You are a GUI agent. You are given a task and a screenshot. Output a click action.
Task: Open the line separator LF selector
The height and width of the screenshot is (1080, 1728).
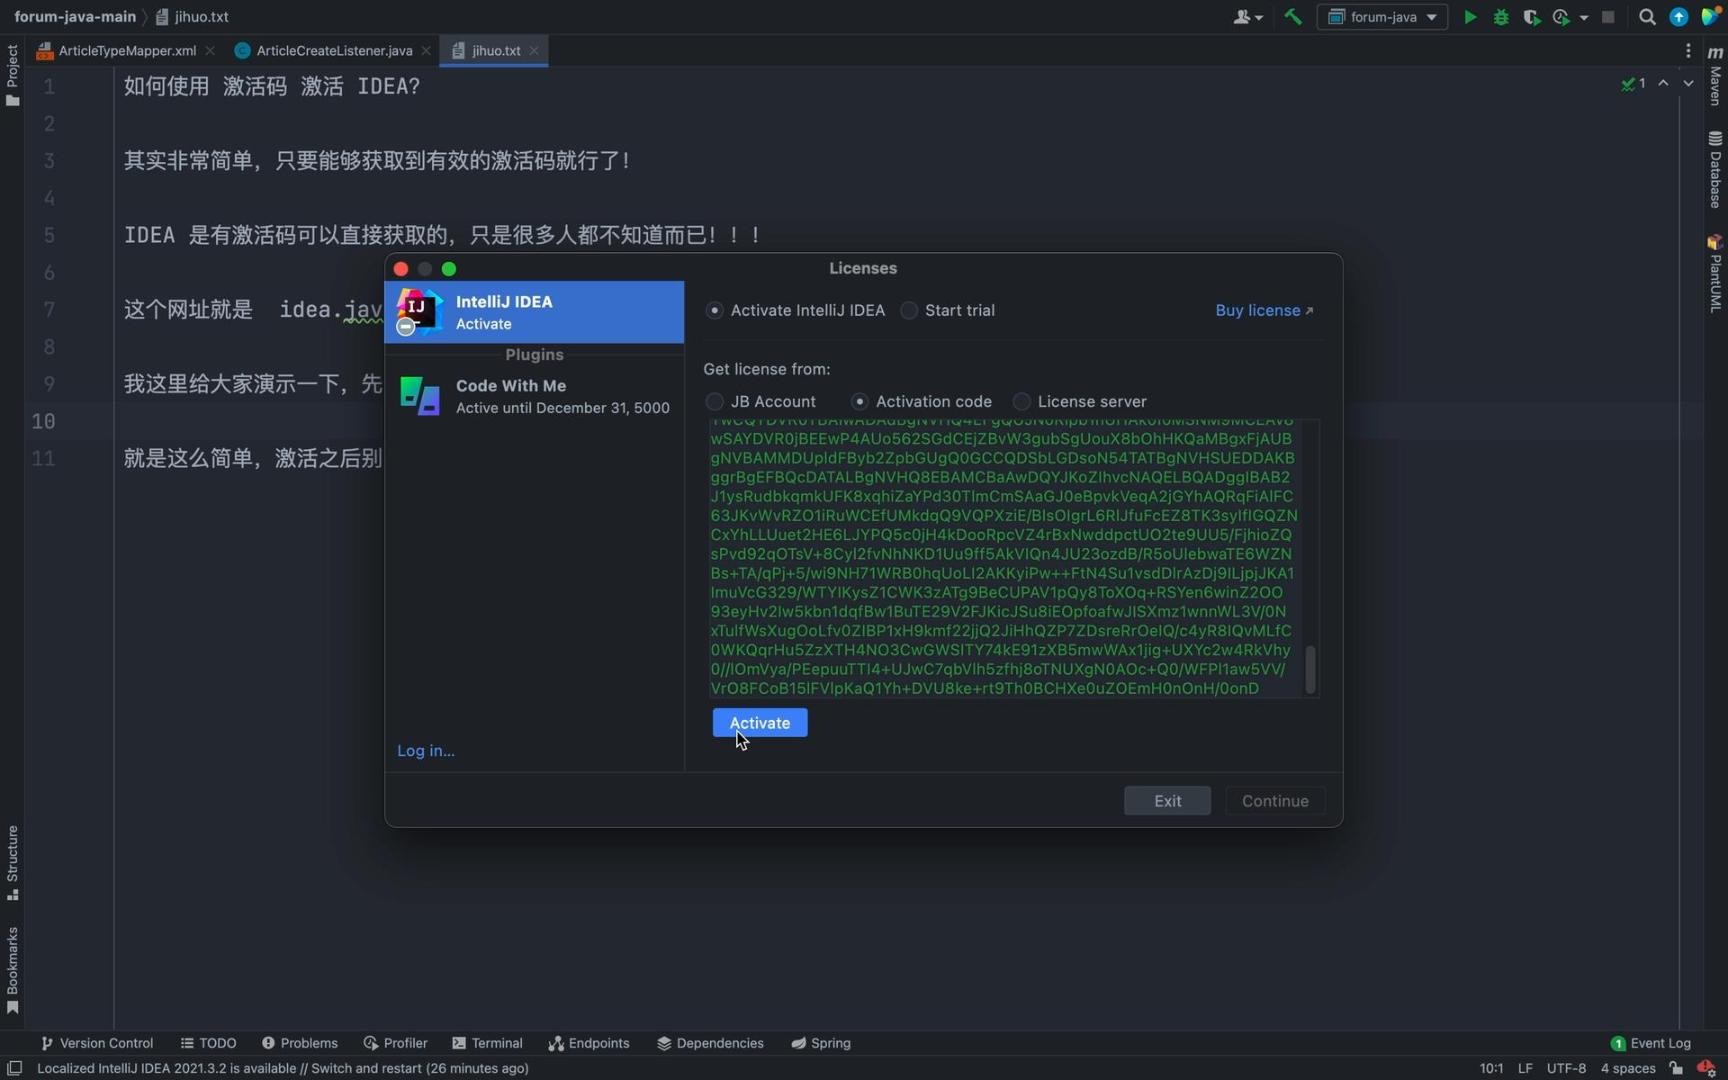coord(1525,1068)
